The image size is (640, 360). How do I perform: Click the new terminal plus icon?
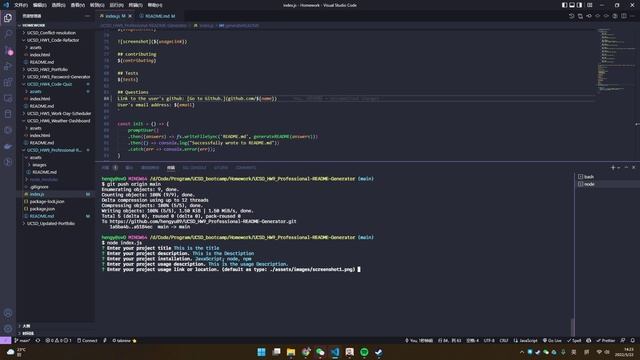pyautogui.click(x=613, y=167)
